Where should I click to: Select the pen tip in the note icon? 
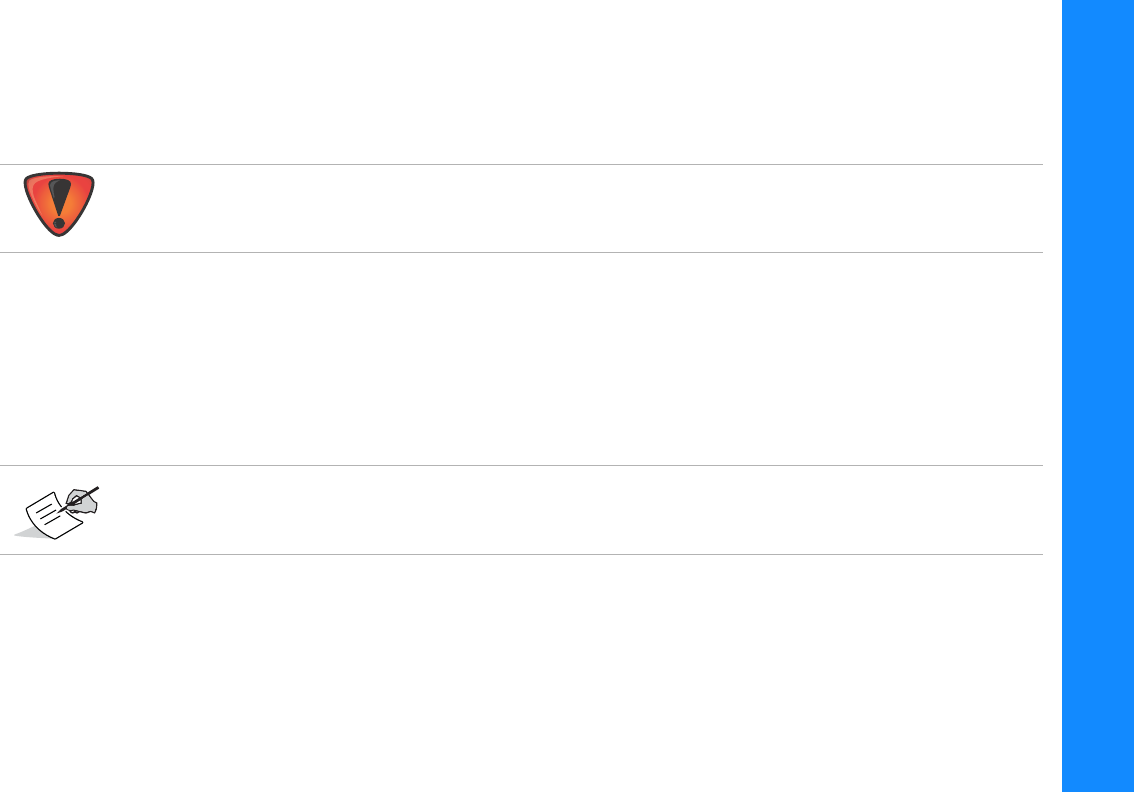pyautogui.click(x=62, y=513)
